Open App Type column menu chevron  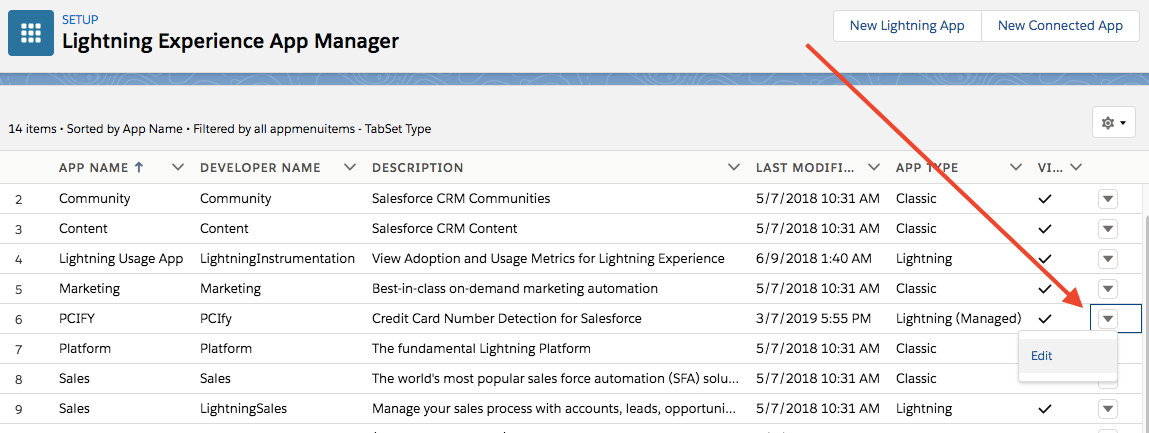pyautogui.click(x=1016, y=168)
